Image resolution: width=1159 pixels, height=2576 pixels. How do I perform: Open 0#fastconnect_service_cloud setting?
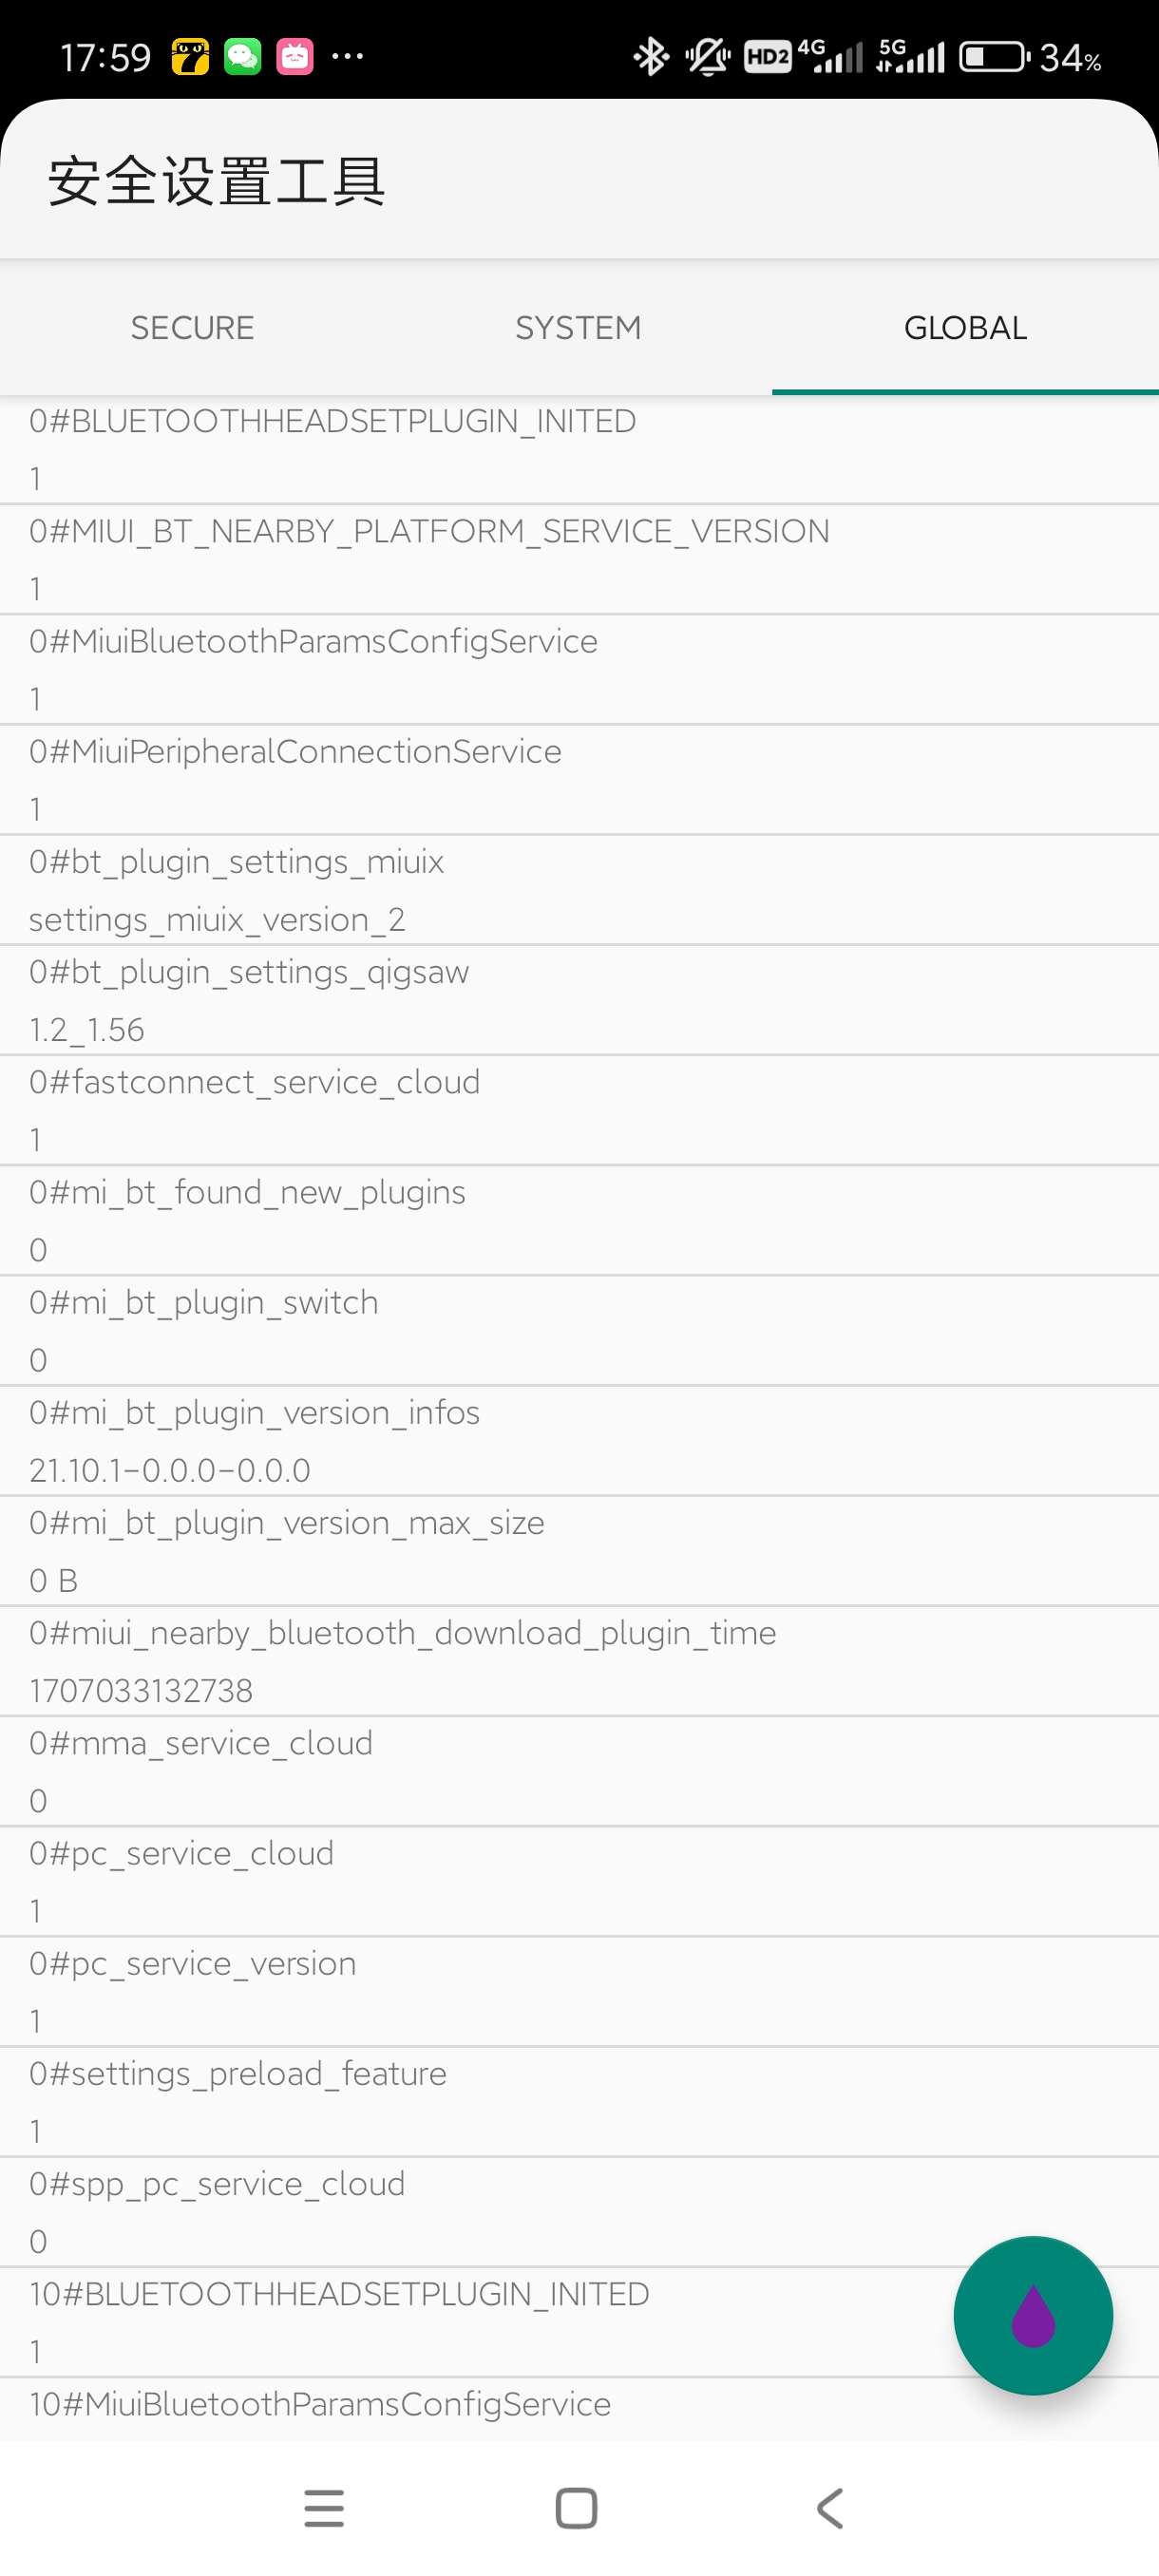coord(579,1110)
